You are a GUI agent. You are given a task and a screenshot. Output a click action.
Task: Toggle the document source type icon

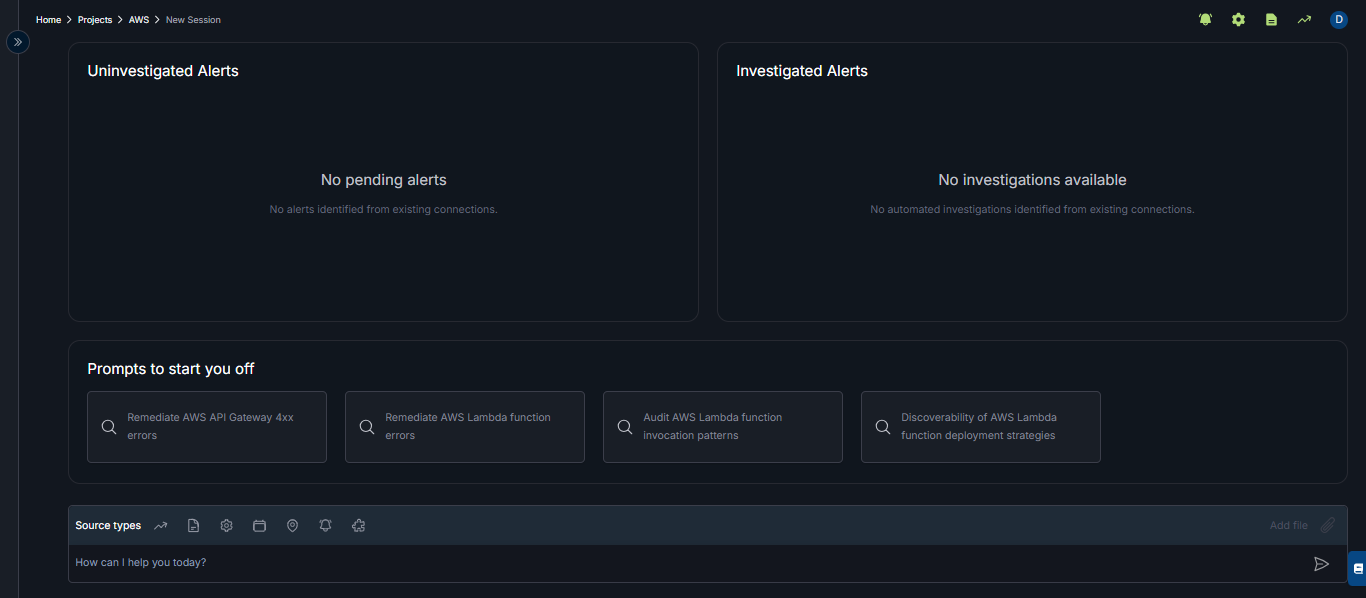click(x=194, y=525)
